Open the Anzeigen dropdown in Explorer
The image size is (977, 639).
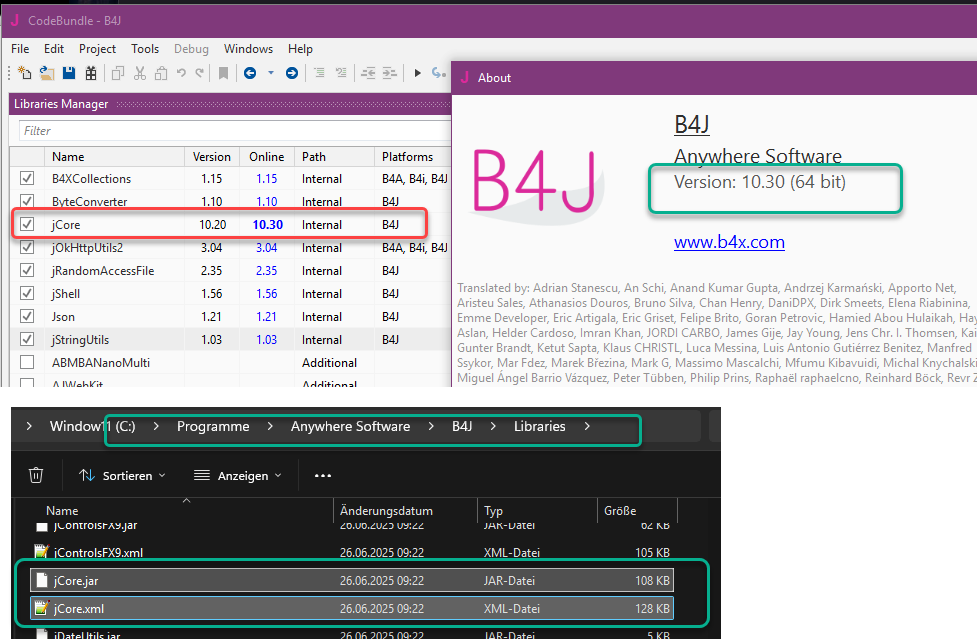click(x=237, y=475)
